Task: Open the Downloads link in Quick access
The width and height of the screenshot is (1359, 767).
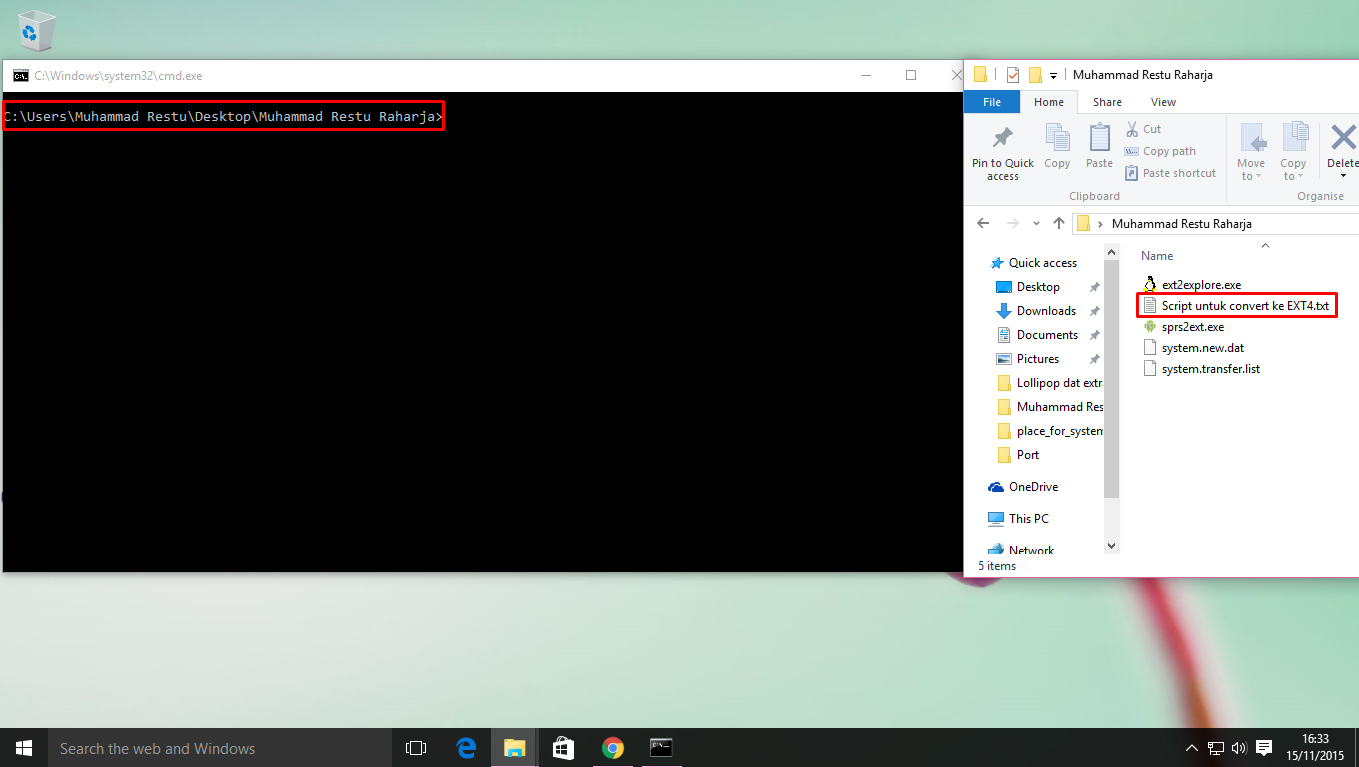Action: (1043, 310)
